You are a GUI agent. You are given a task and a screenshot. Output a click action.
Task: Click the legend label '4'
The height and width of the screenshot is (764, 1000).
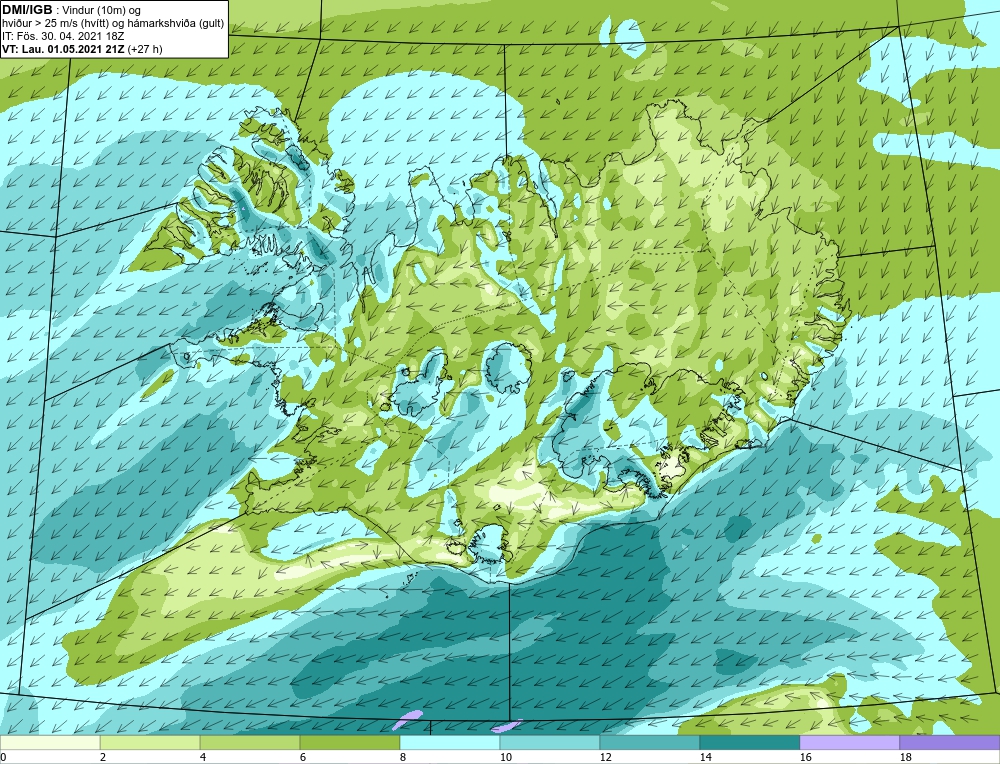[x=203, y=757]
